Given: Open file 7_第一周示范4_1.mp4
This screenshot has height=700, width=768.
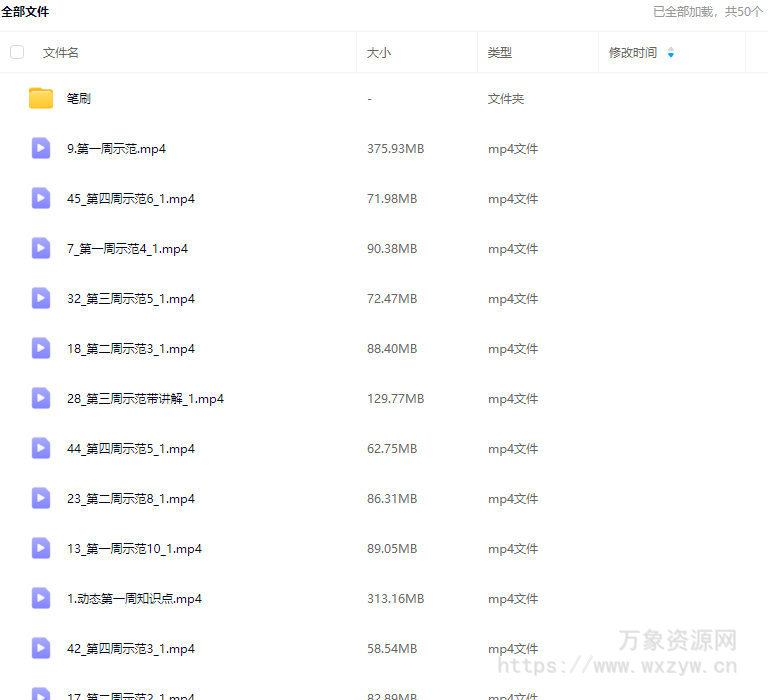Looking at the screenshot, I should 127,249.
